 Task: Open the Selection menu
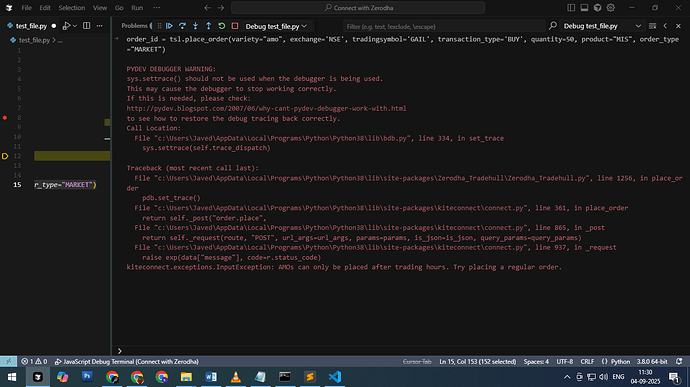tap(72, 7)
